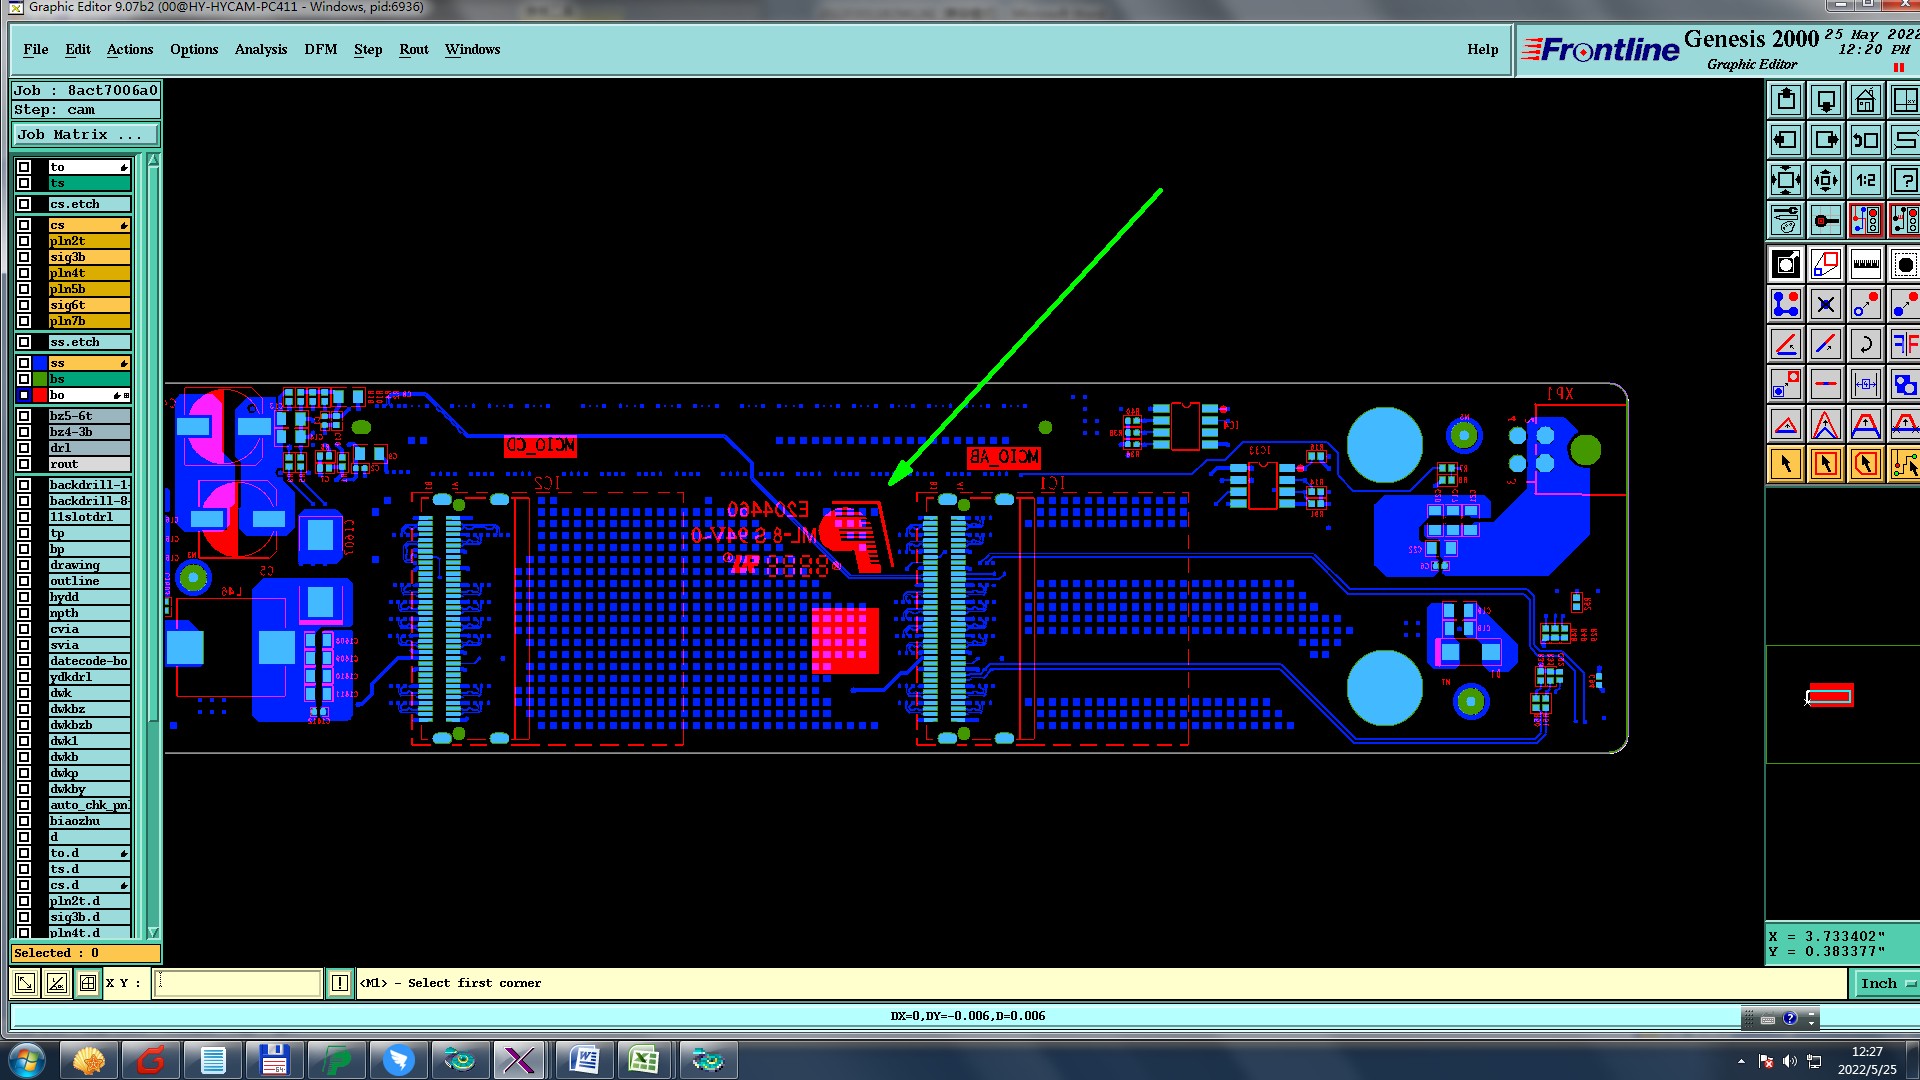Open the DFM menu
1920x1080 pixels.
tap(320, 49)
